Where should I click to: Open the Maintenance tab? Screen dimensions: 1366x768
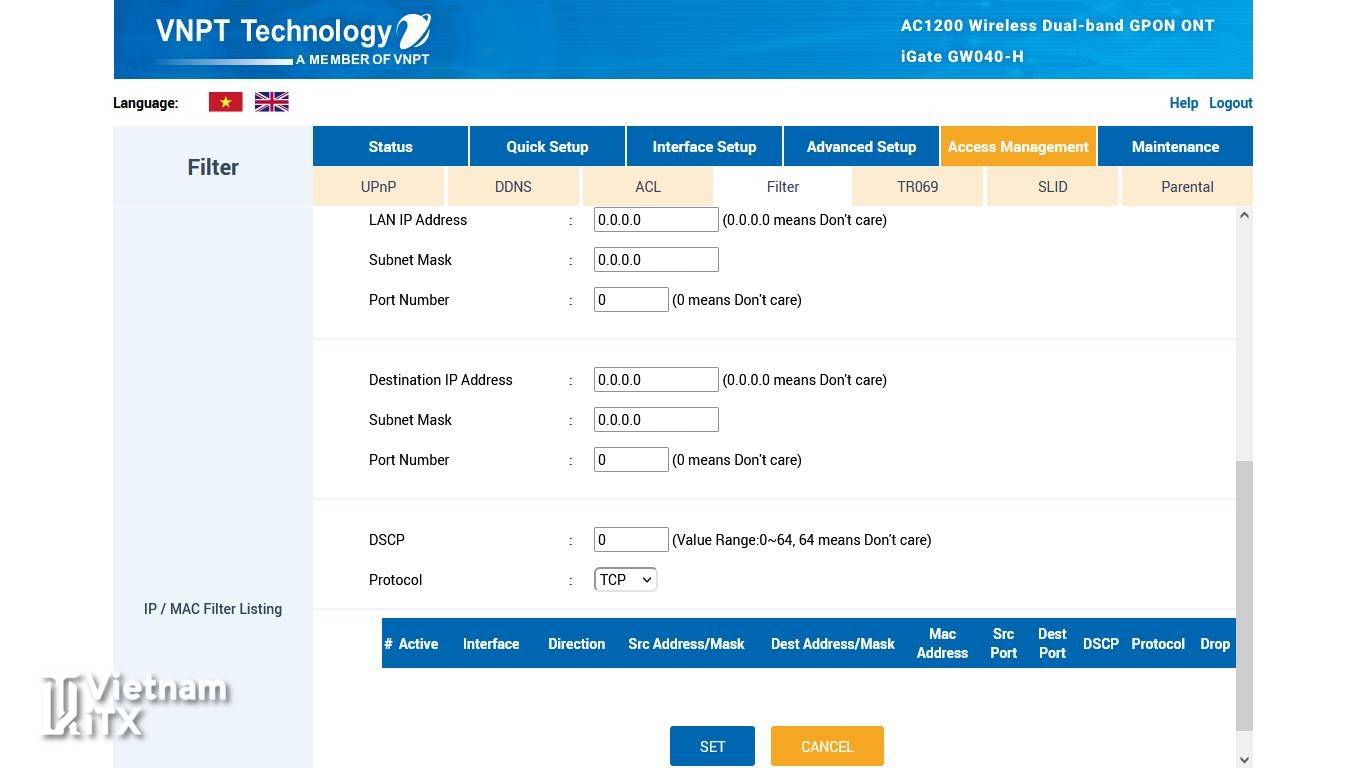(1175, 147)
